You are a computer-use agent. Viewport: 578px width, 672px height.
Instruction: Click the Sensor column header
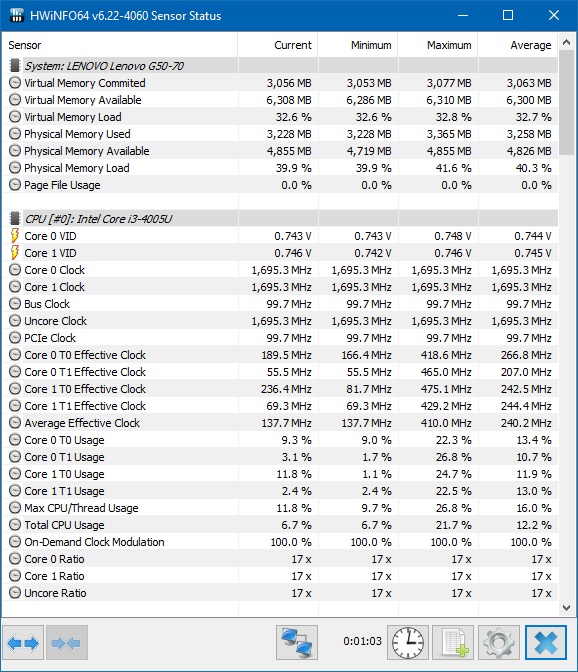click(x=120, y=45)
